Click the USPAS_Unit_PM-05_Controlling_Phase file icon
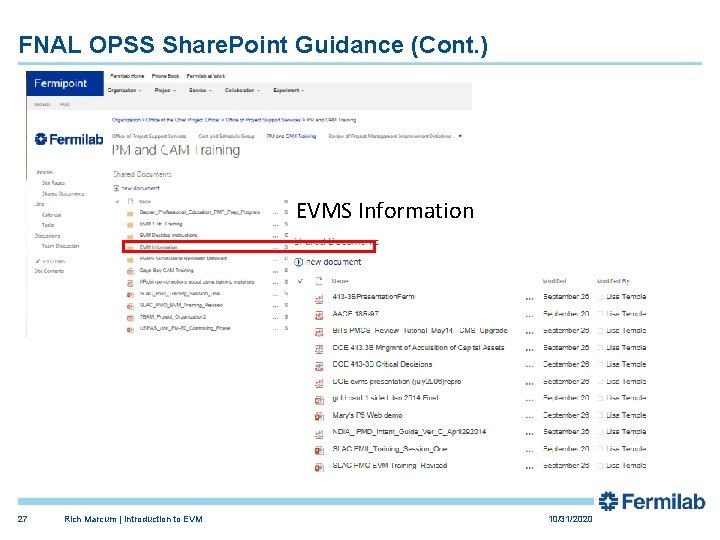 pos(130,329)
